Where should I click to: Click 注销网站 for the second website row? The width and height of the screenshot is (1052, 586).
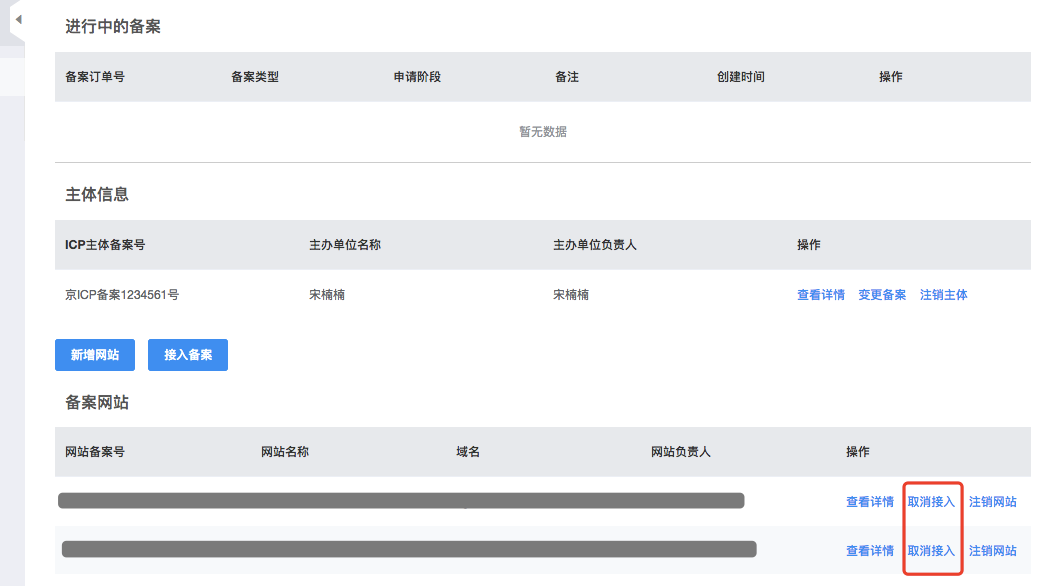[992, 551]
